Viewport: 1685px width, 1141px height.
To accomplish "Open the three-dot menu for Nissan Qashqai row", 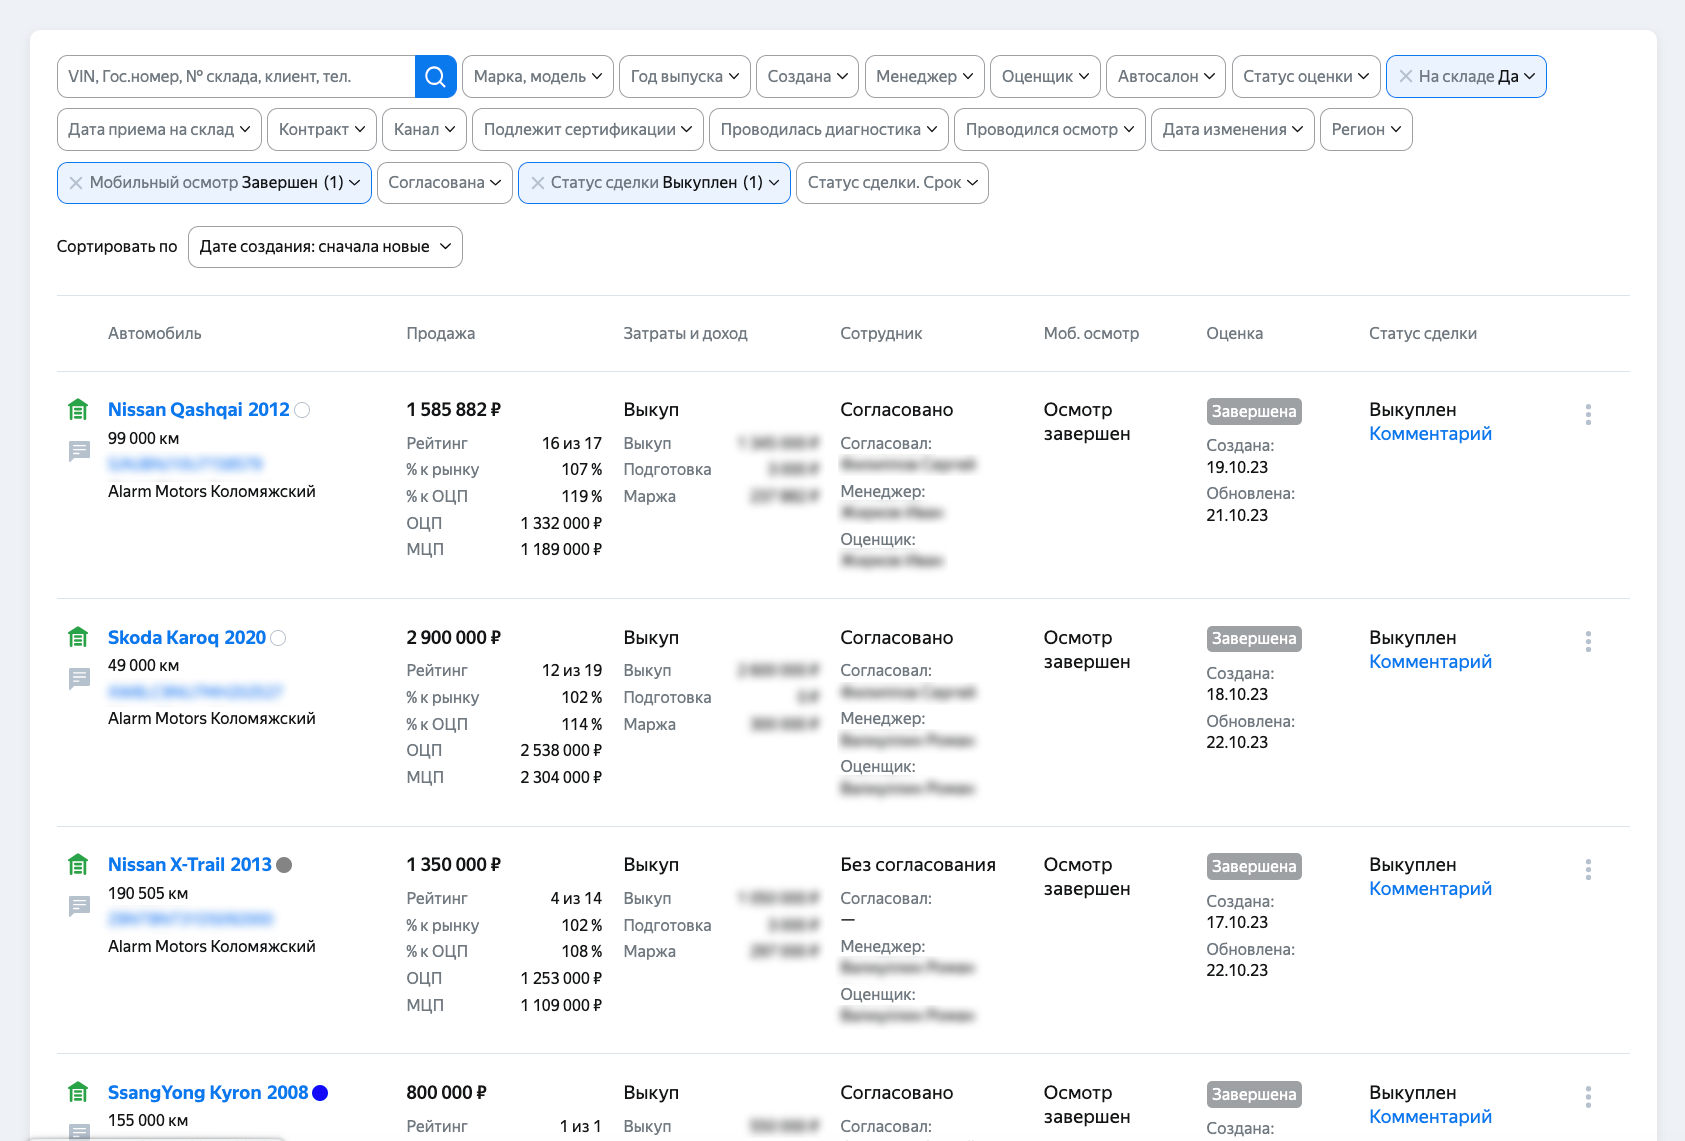I will (1588, 414).
